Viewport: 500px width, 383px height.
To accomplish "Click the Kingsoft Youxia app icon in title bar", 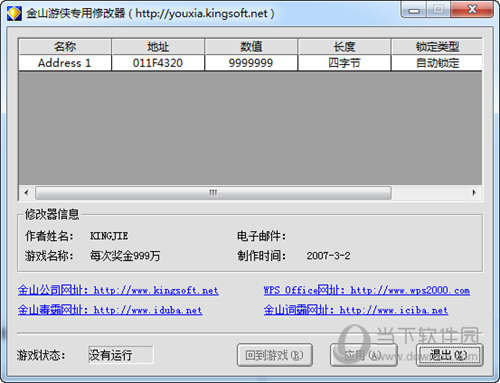I will 14,13.
